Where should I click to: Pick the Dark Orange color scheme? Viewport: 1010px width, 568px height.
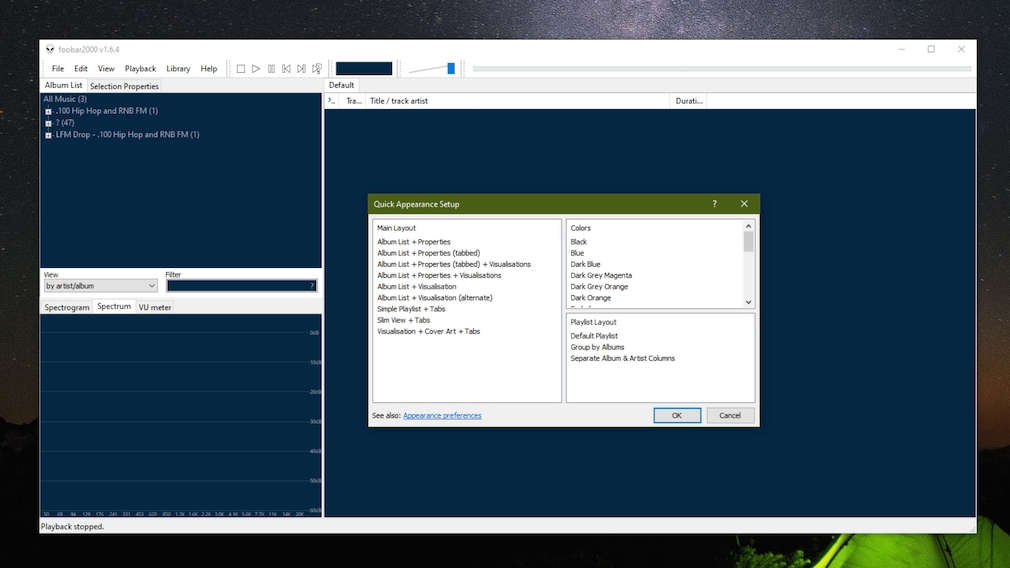(x=591, y=298)
